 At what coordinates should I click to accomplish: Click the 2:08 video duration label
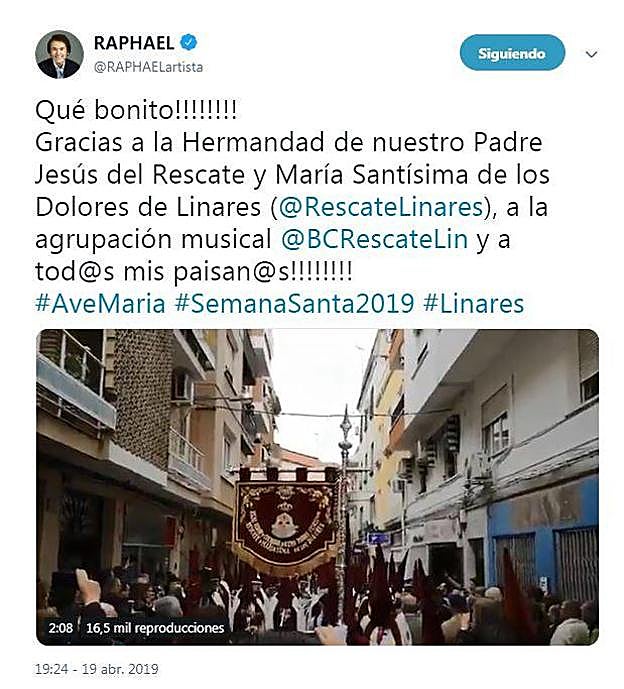[61, 627]
